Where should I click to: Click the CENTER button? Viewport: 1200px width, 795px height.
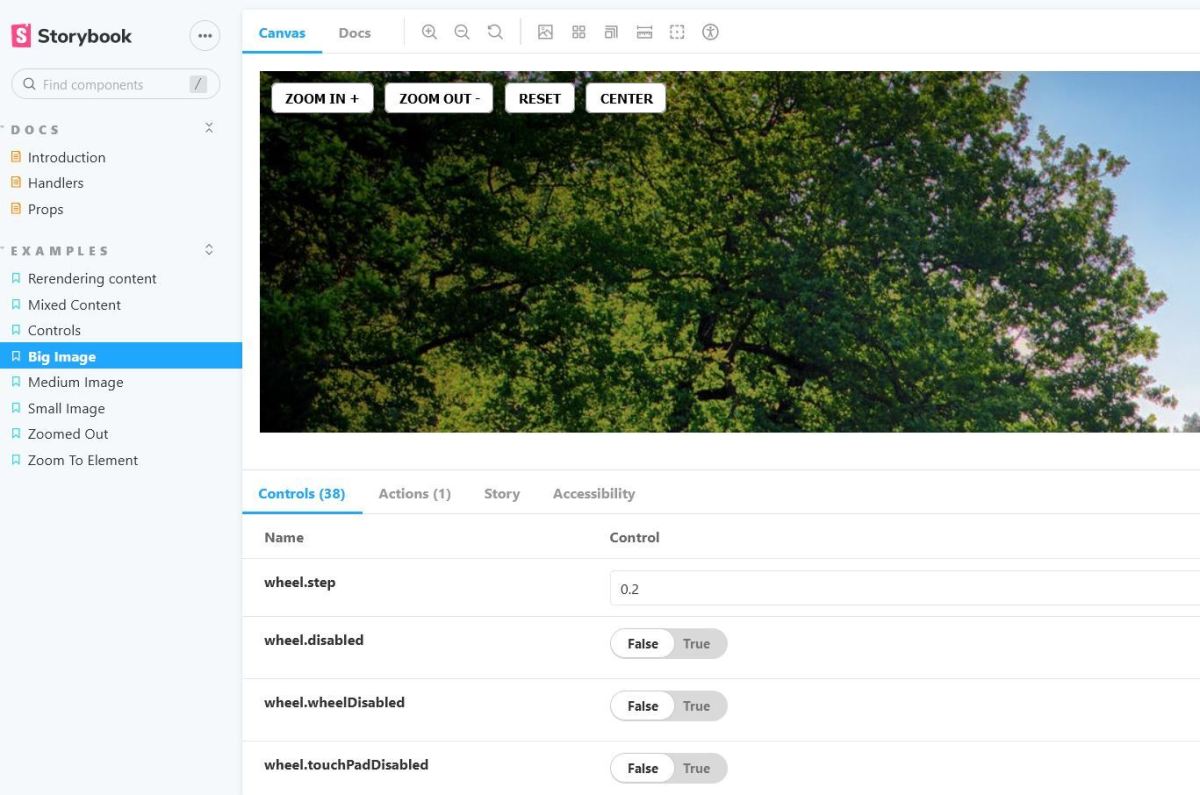pos(626,98)
